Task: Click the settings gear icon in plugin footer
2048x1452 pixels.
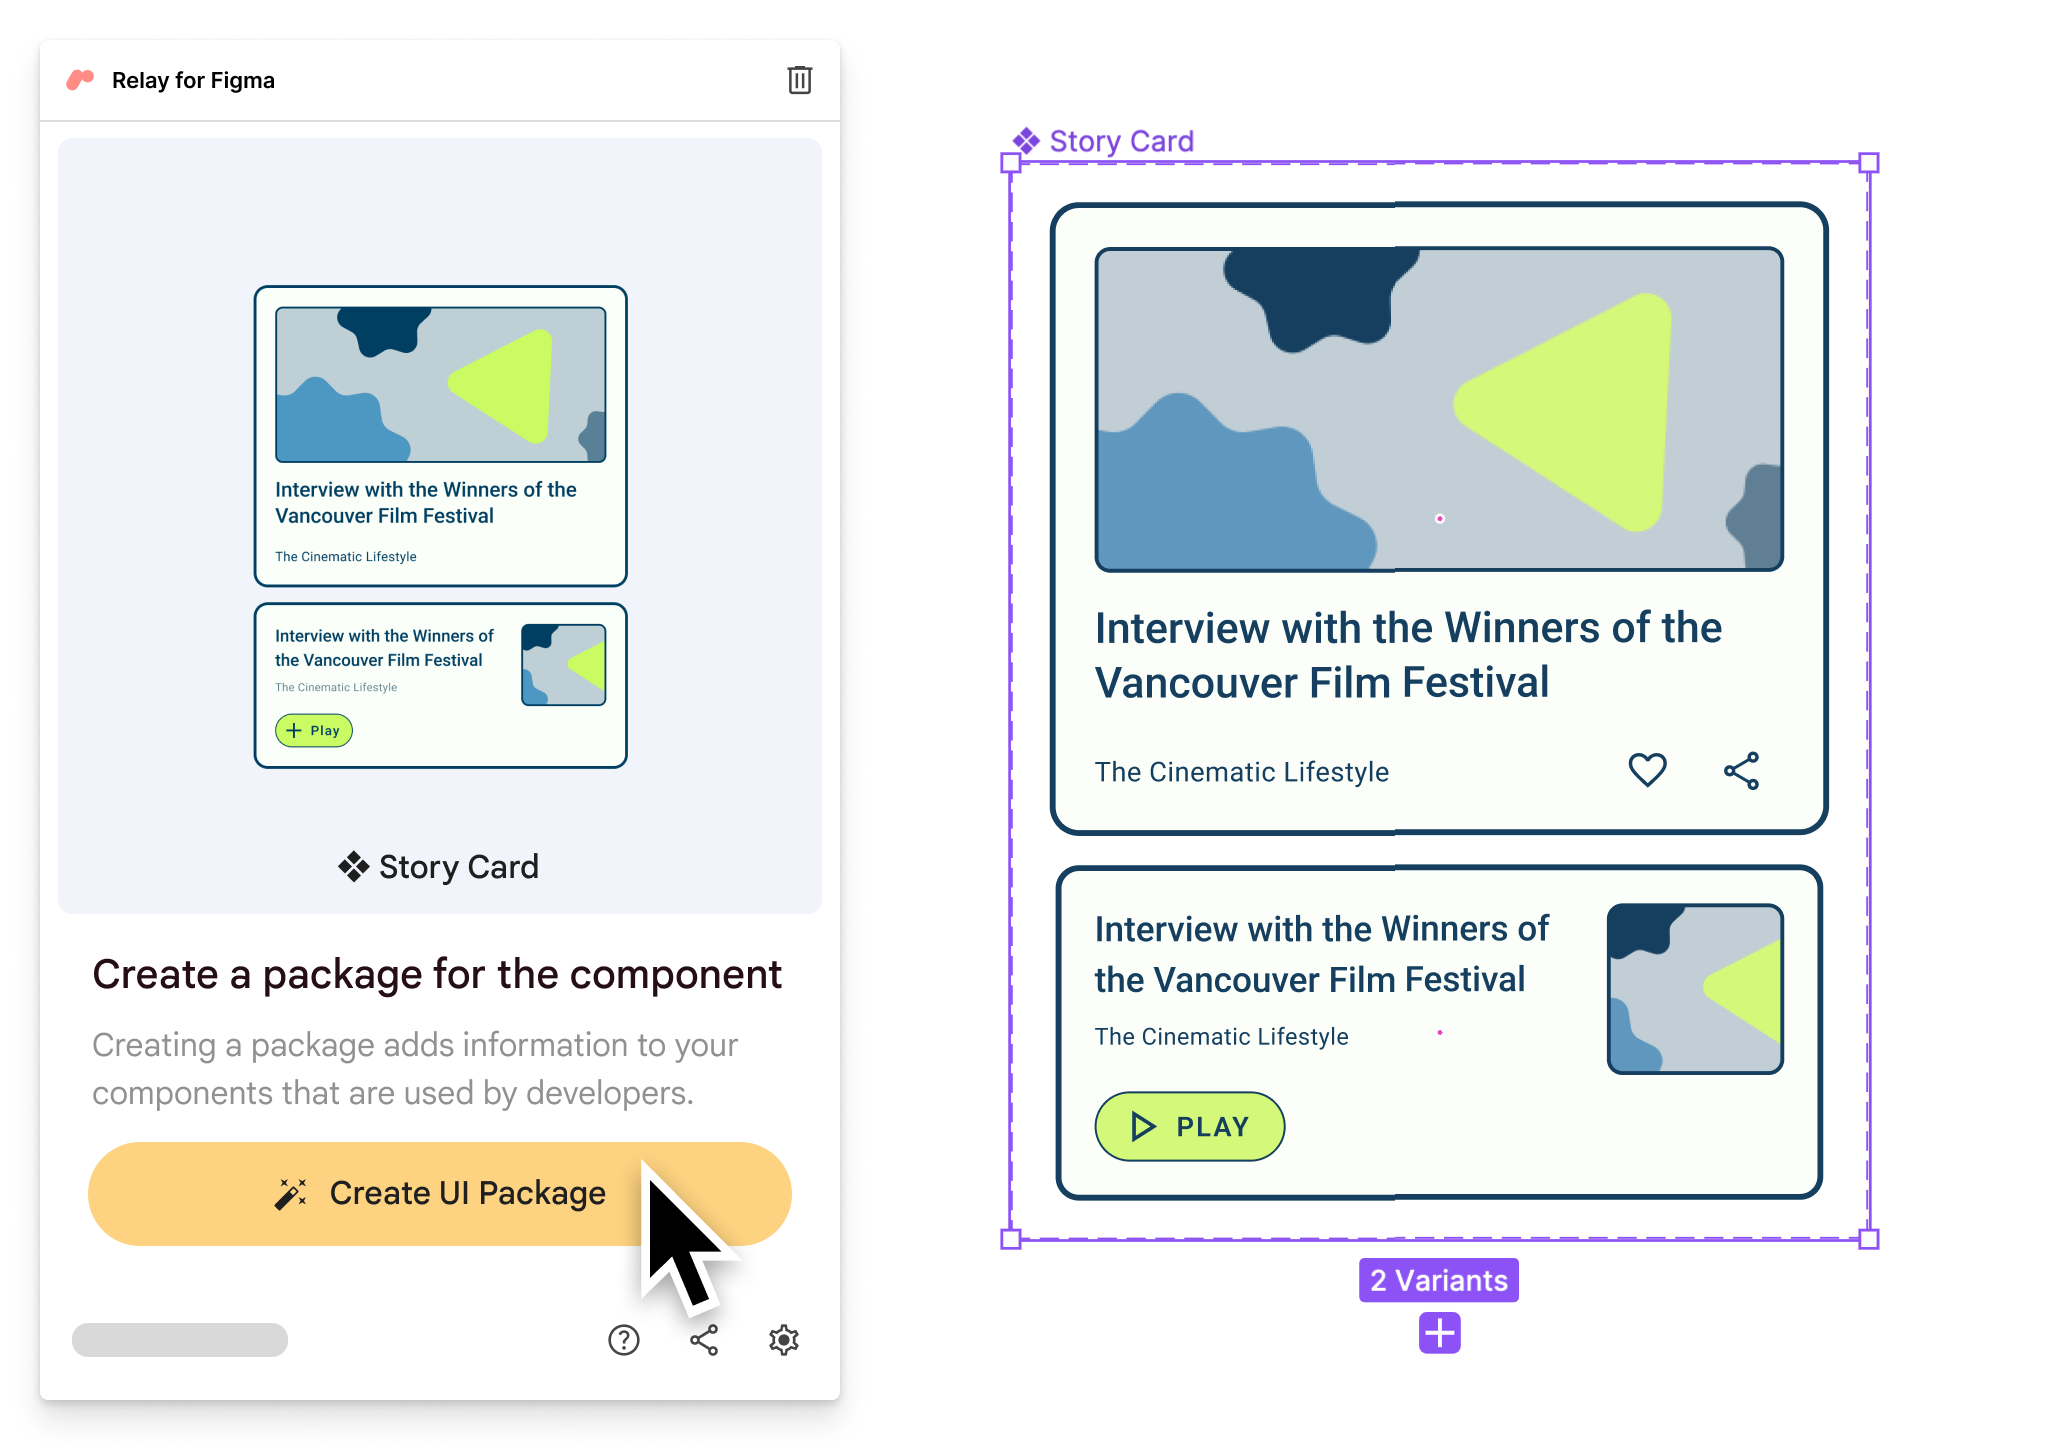Action: (x=784, y=1339)
